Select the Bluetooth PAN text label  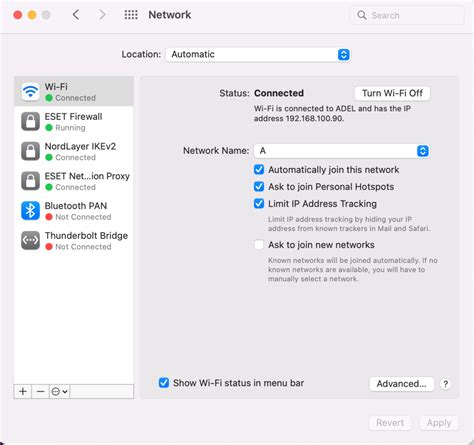(76, 206)
